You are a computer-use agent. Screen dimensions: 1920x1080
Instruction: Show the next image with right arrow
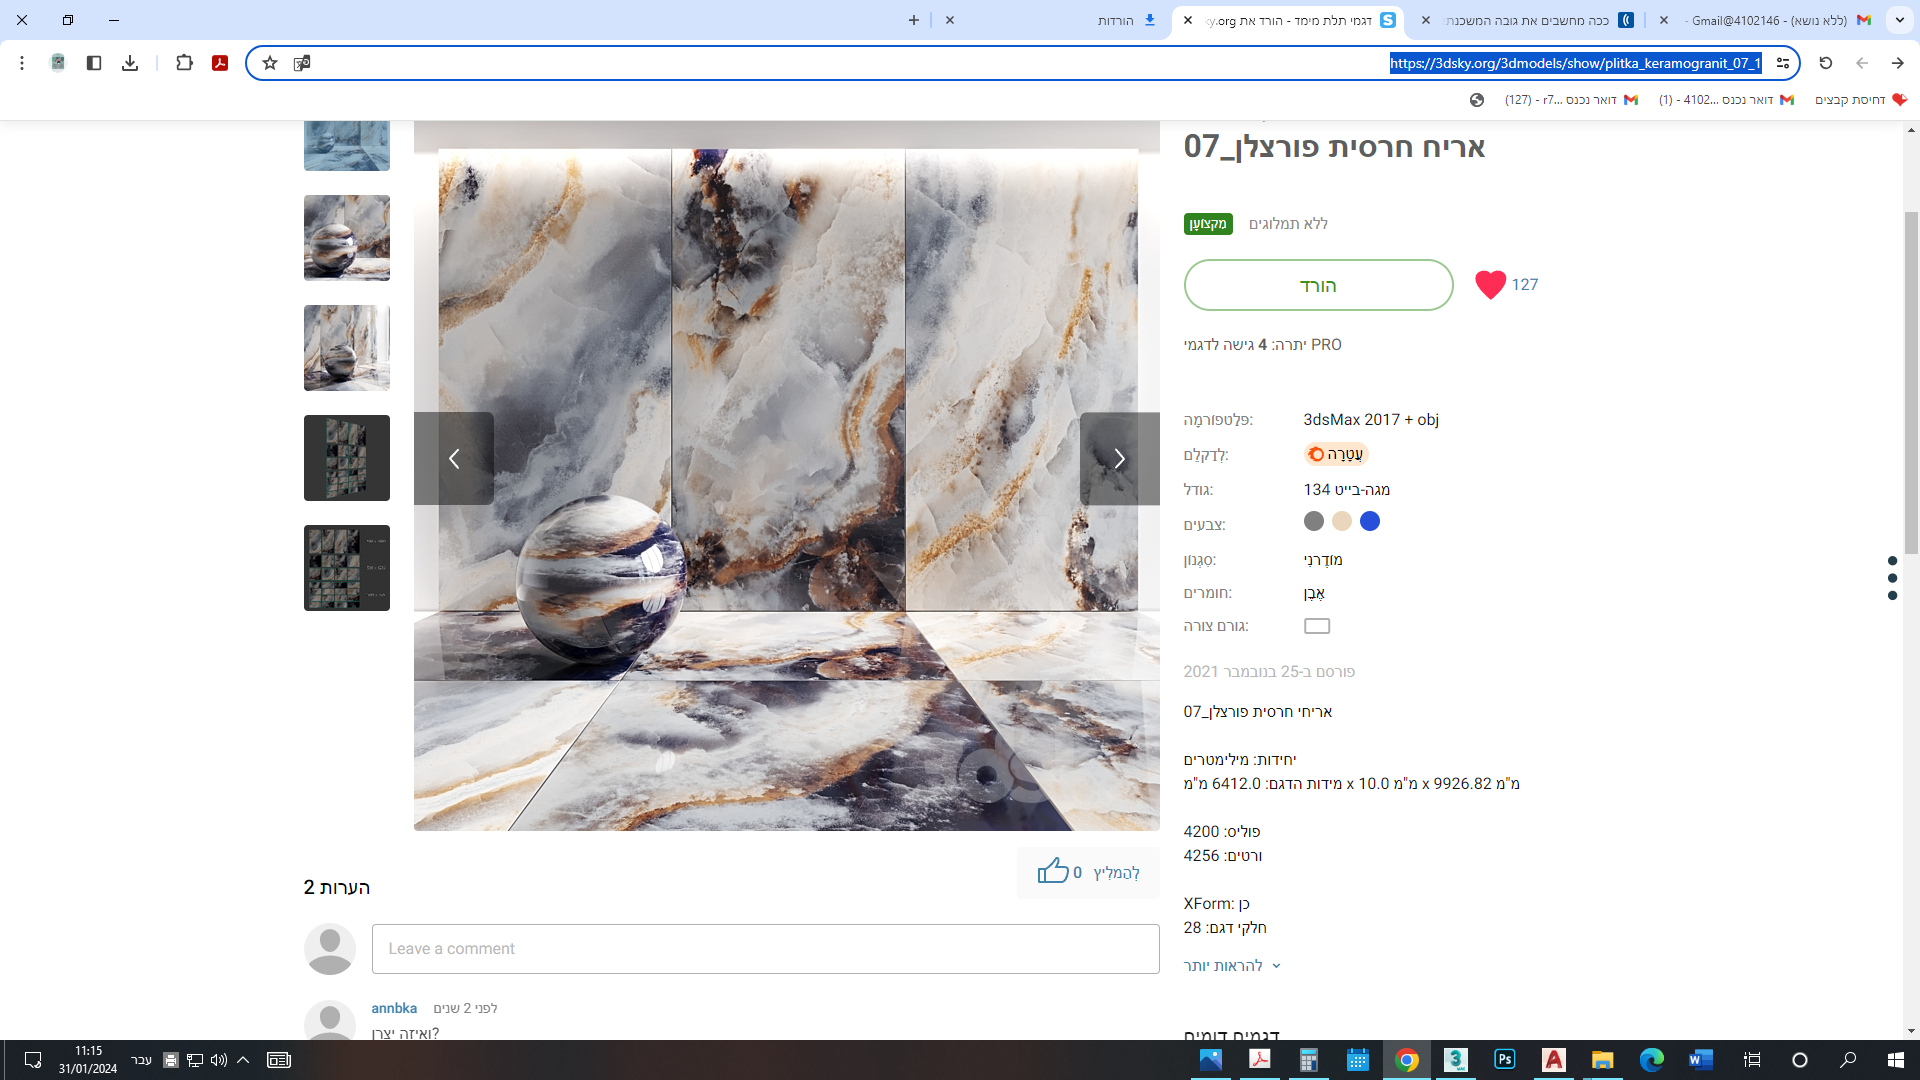1119,459
